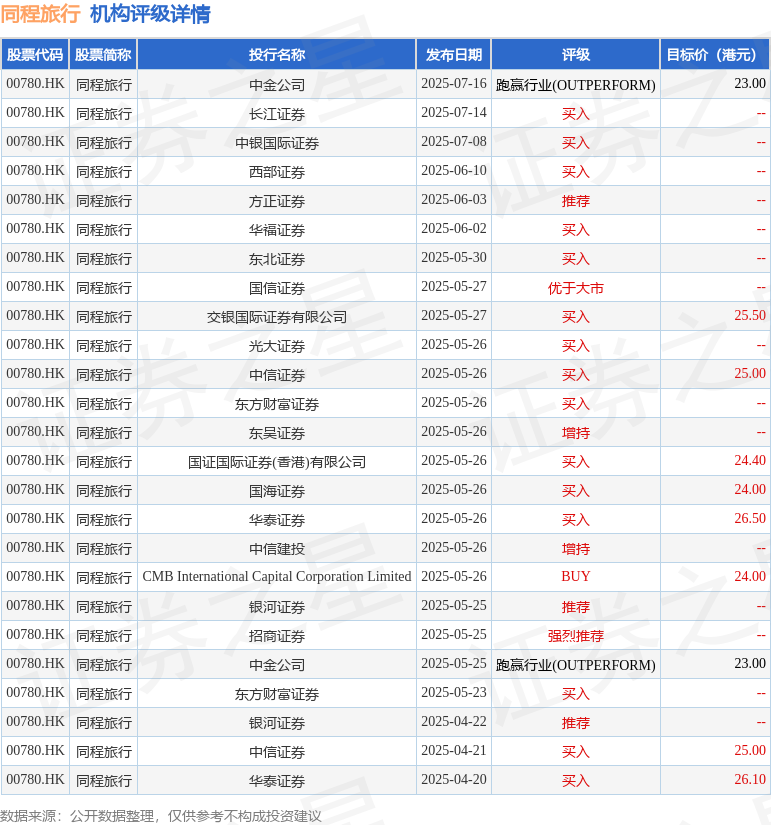Click 华泰证券 in the 2025-04-20 row
The image size is (771, 825).
tap(277, 780)
